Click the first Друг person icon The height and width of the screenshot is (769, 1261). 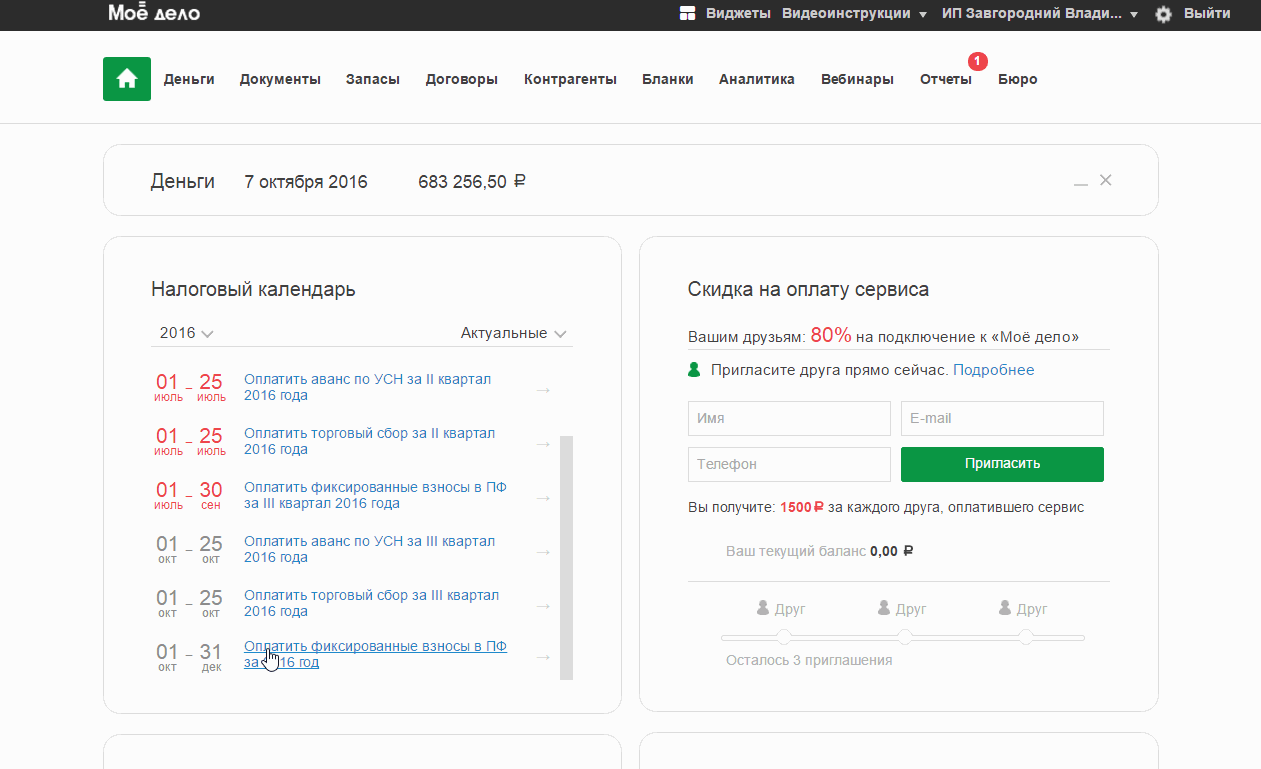click(763, 608)
